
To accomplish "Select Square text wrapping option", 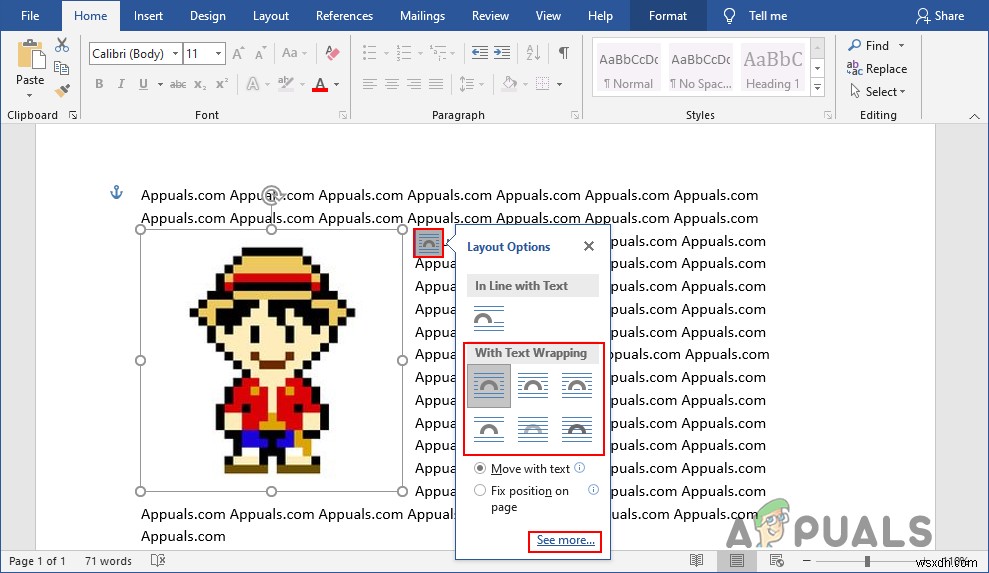I will (x=489, y=385).
